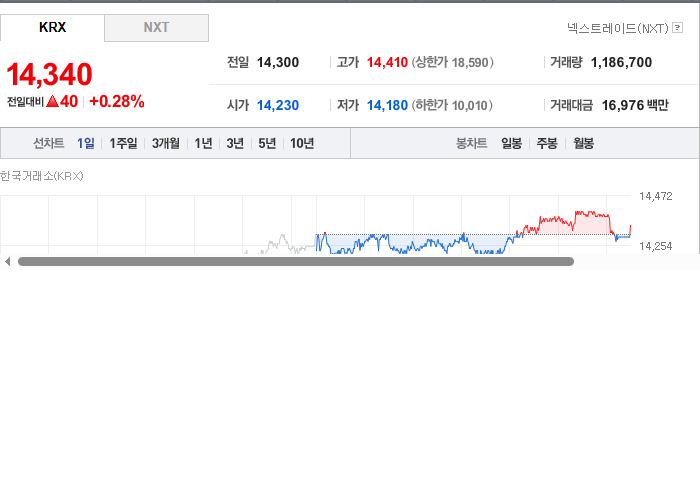Click the horizontal scrollbar thumb
Image resolution: width=700 pixels, height=490 pixels.
click(296, 262)
